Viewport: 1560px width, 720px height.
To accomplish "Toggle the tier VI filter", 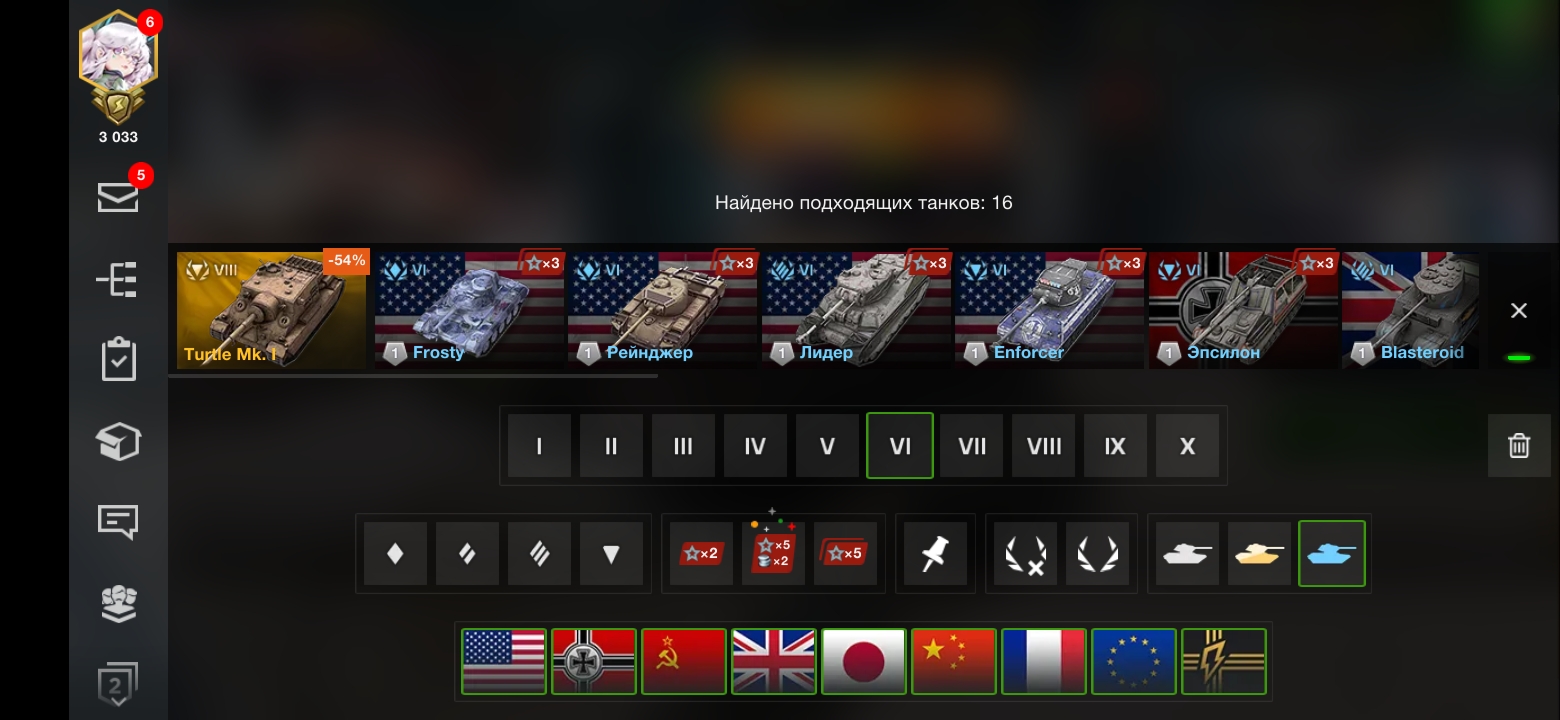I will [x=900, y=446].
